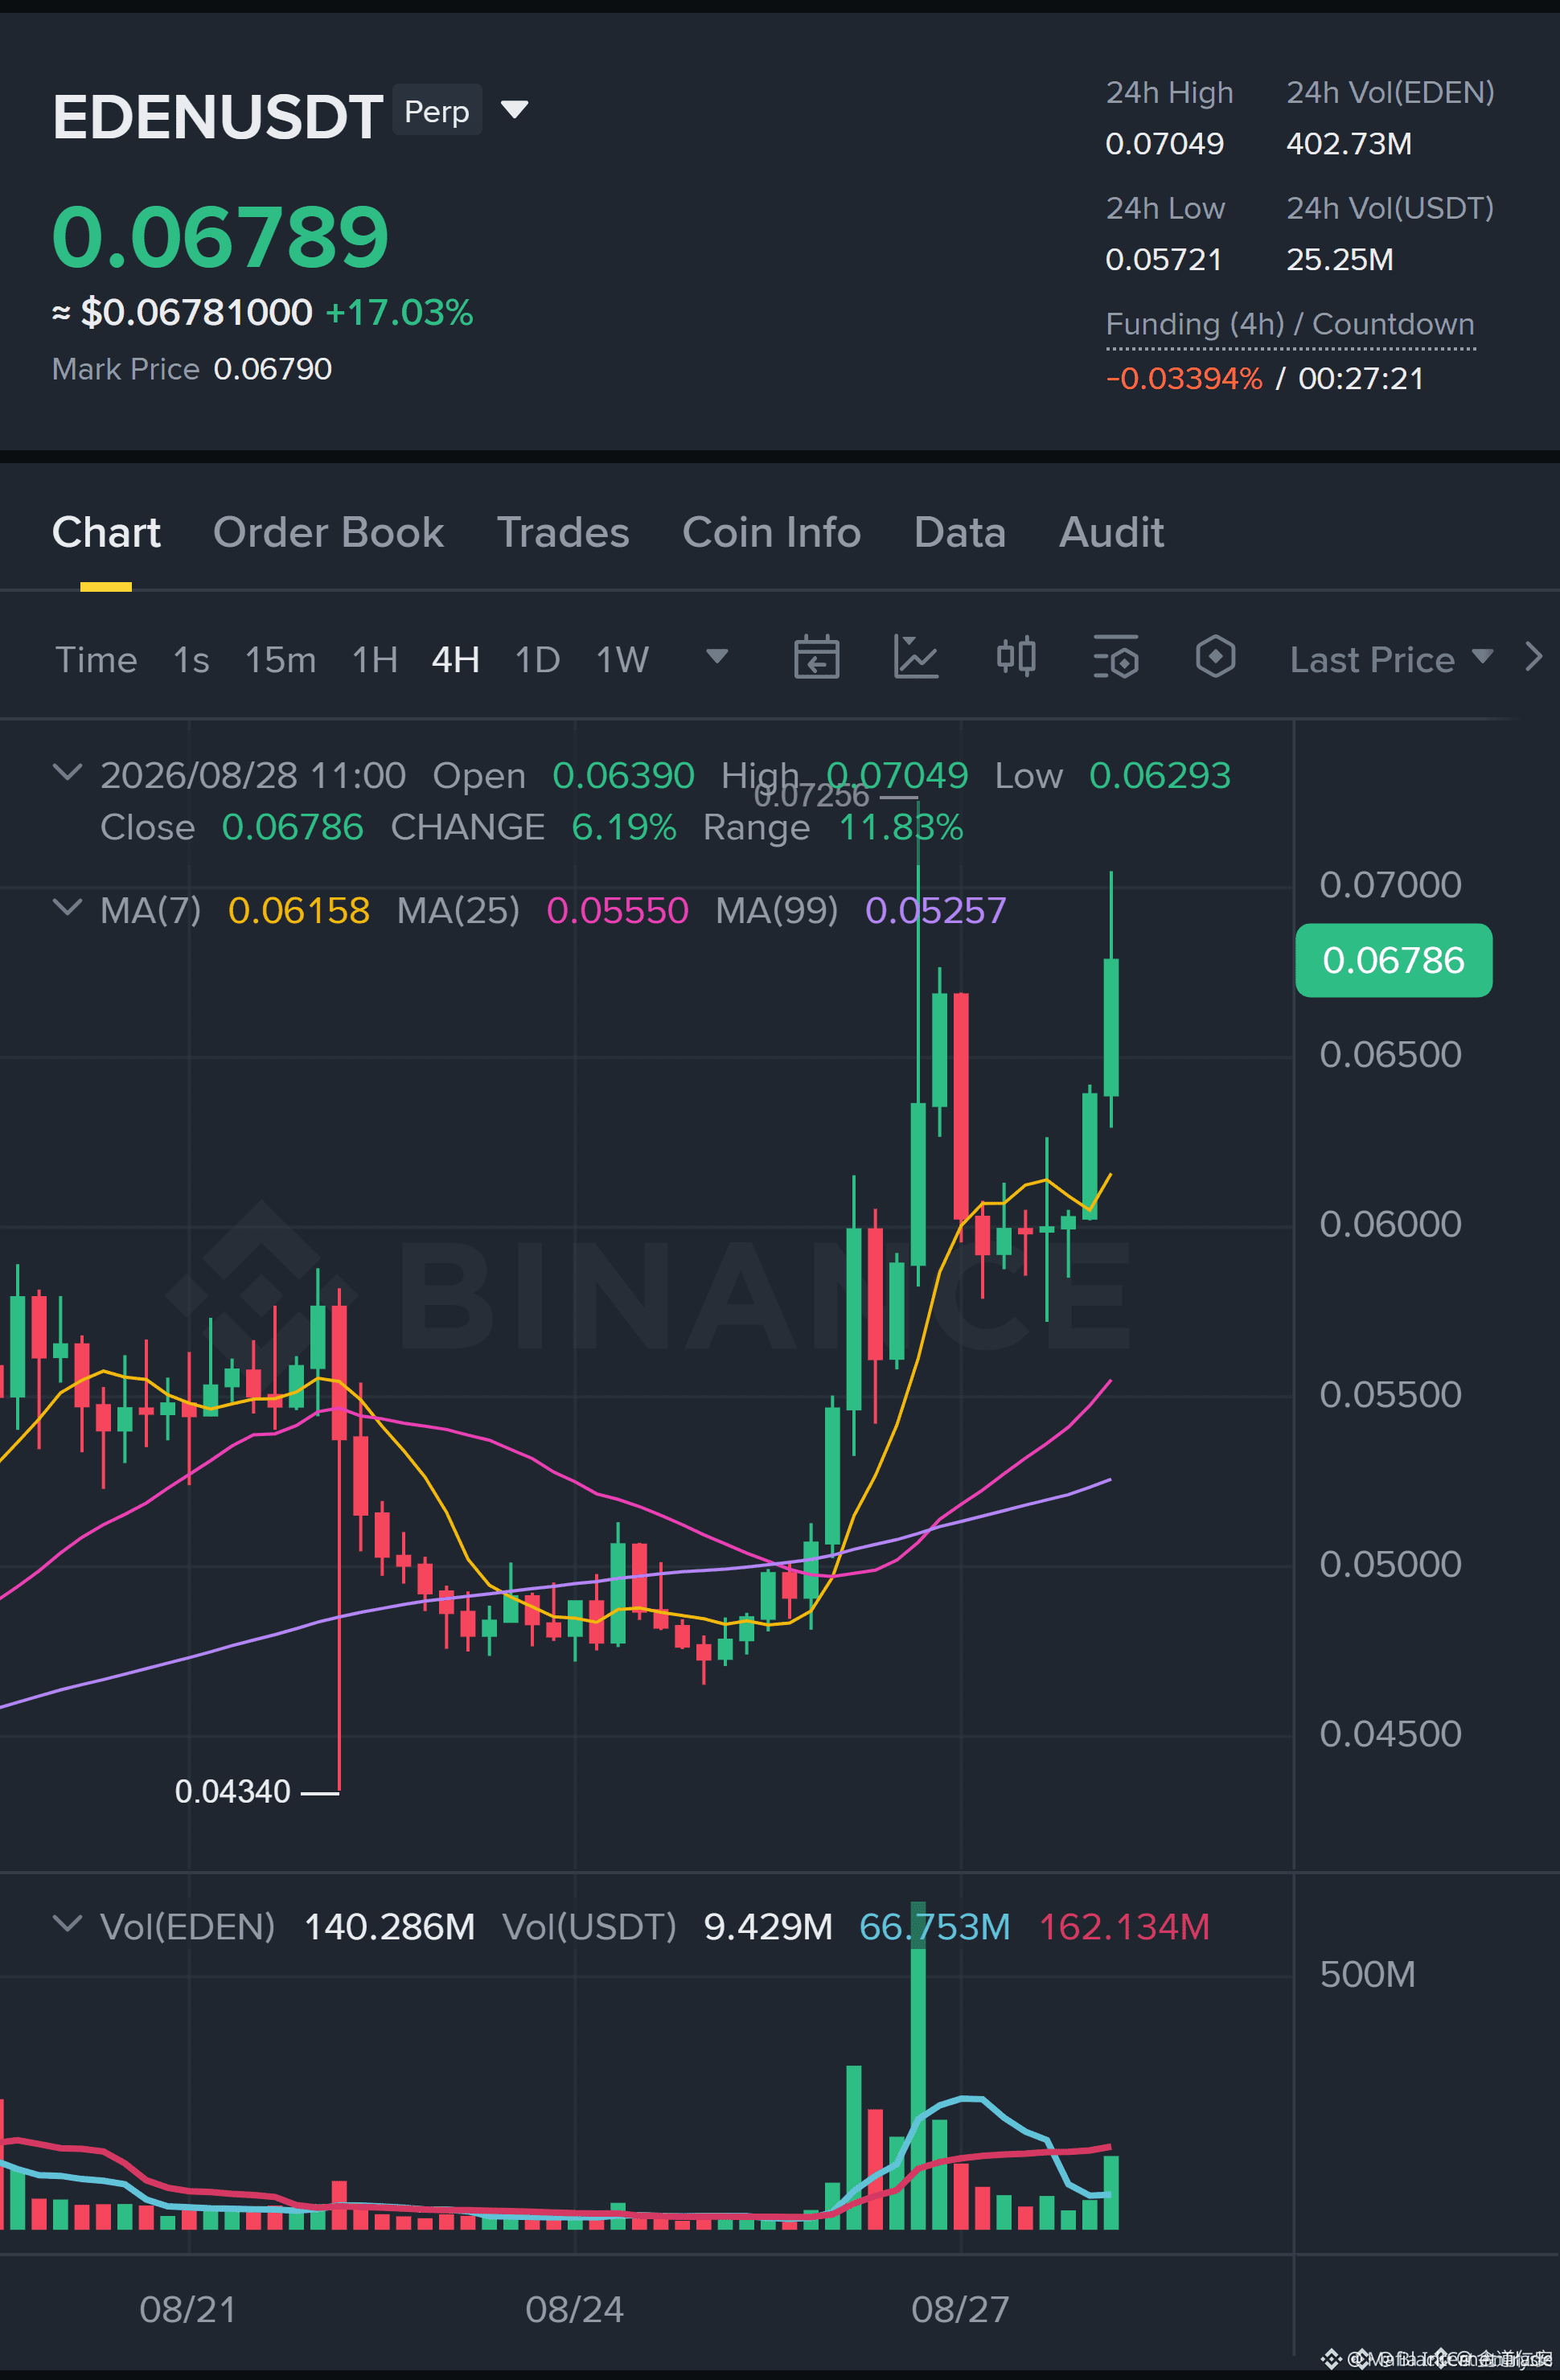Select the Time line chart view
This screenshot has height=2380, width=1560.
click(x=96, y=660)
